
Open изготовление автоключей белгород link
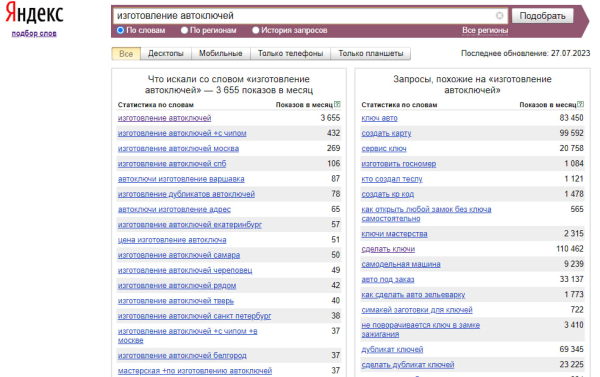pyautogui.click(x=182, y=356)
